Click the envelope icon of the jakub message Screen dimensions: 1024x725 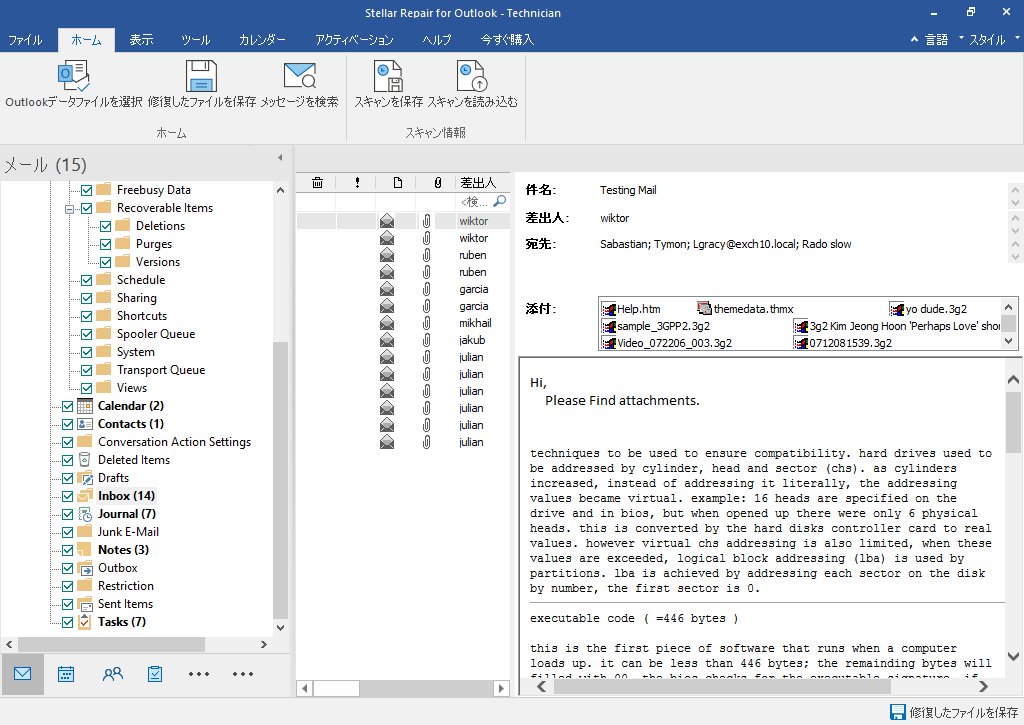[387, 340]
